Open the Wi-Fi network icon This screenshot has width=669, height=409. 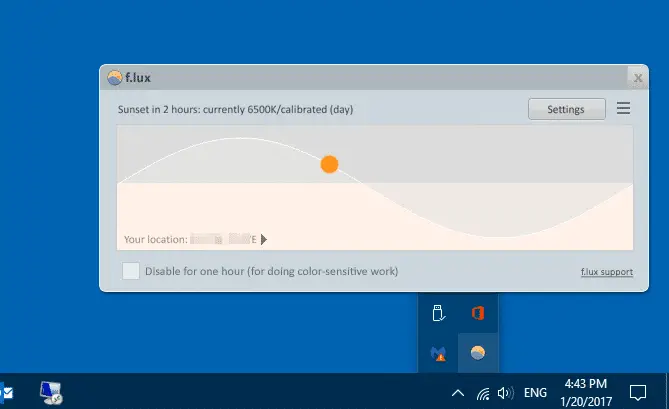click(483, 393)
